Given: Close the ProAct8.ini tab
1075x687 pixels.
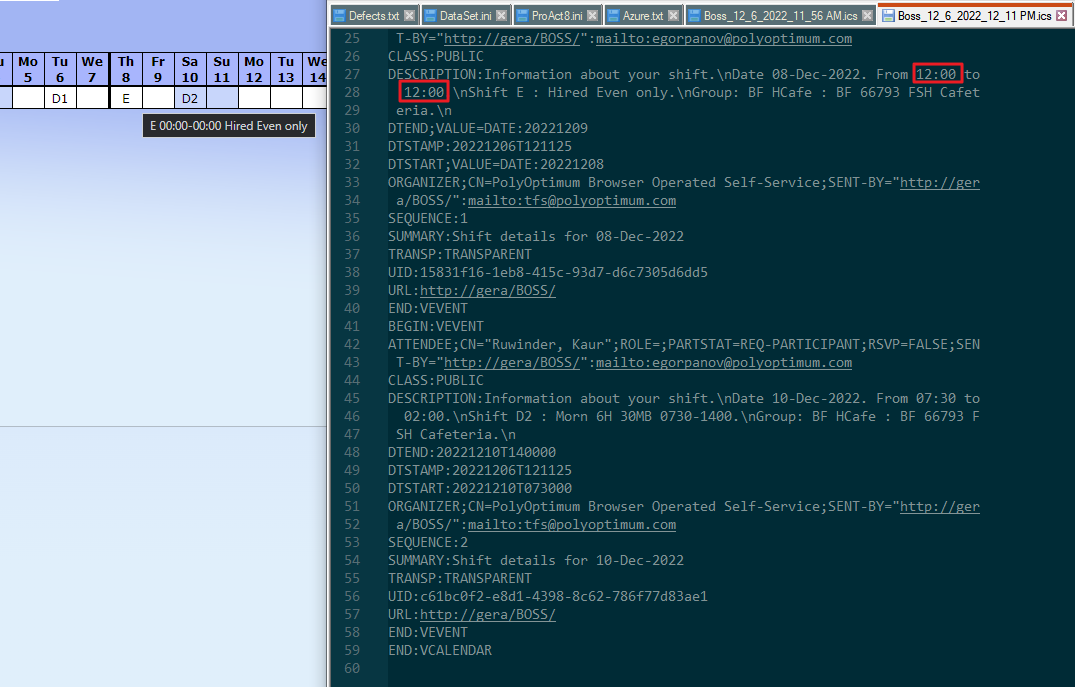Looking at the screenshot, I should [592, 16].
